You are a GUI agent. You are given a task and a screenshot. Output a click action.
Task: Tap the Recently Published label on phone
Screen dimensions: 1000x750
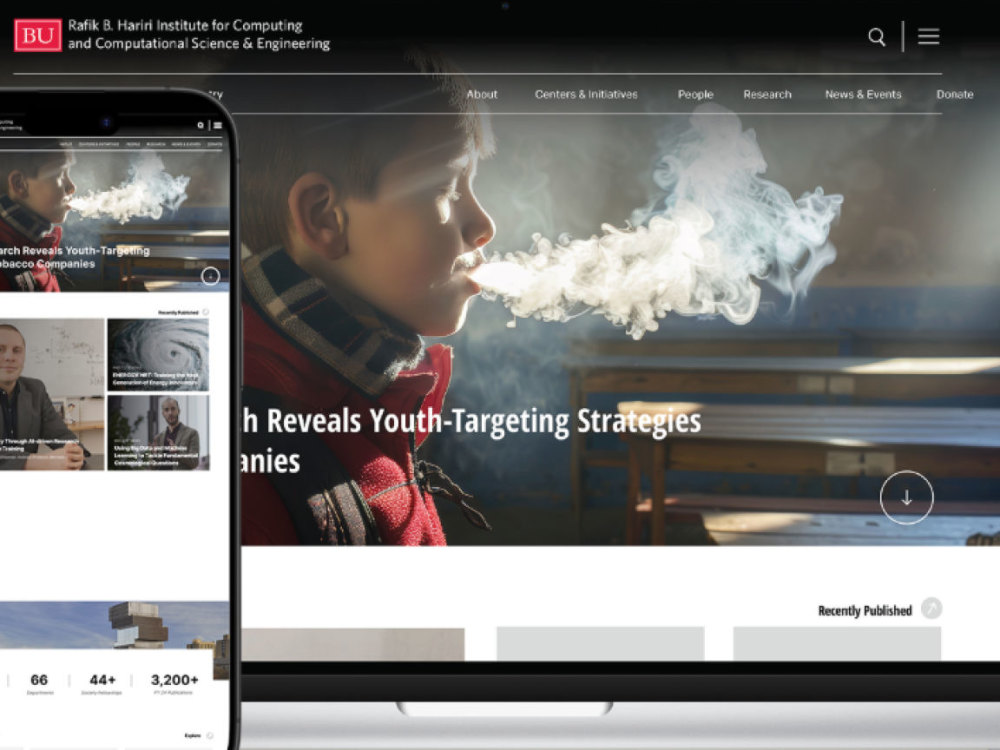pos(178,312)
